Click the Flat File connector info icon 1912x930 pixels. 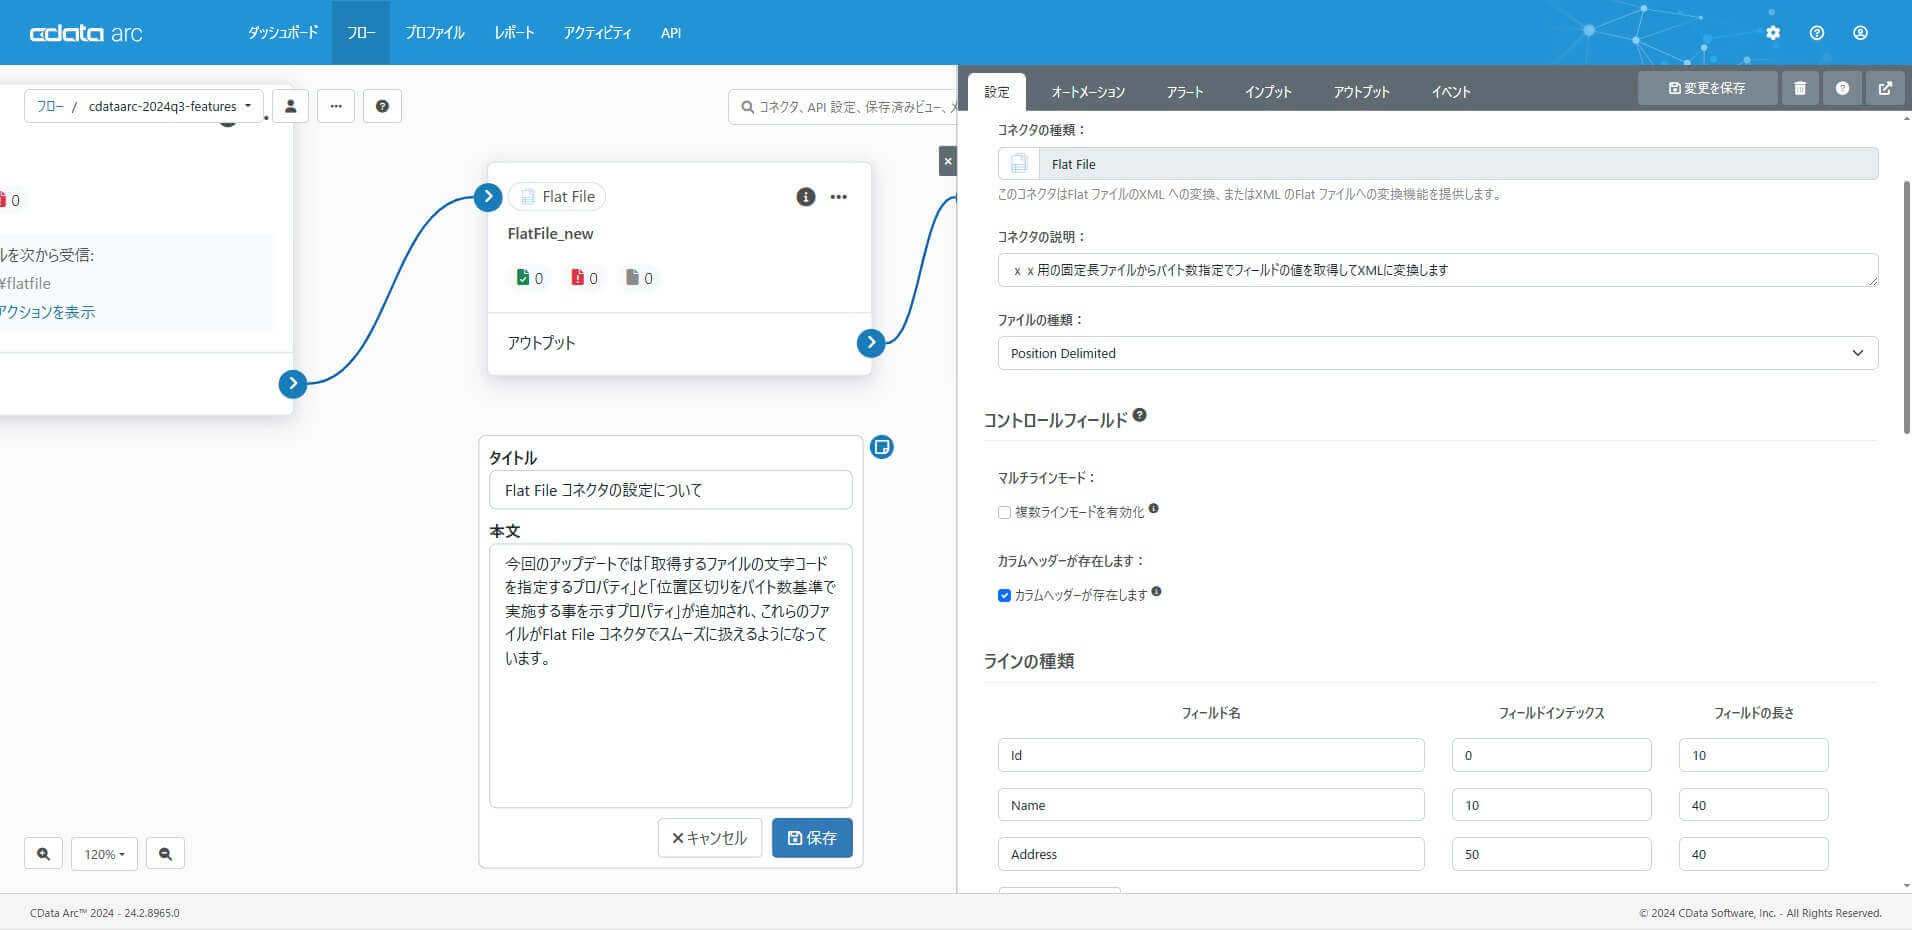coord(805,197)
